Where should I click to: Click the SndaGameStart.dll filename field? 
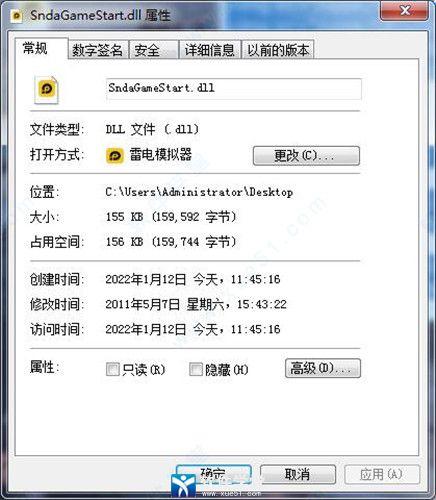234,89
